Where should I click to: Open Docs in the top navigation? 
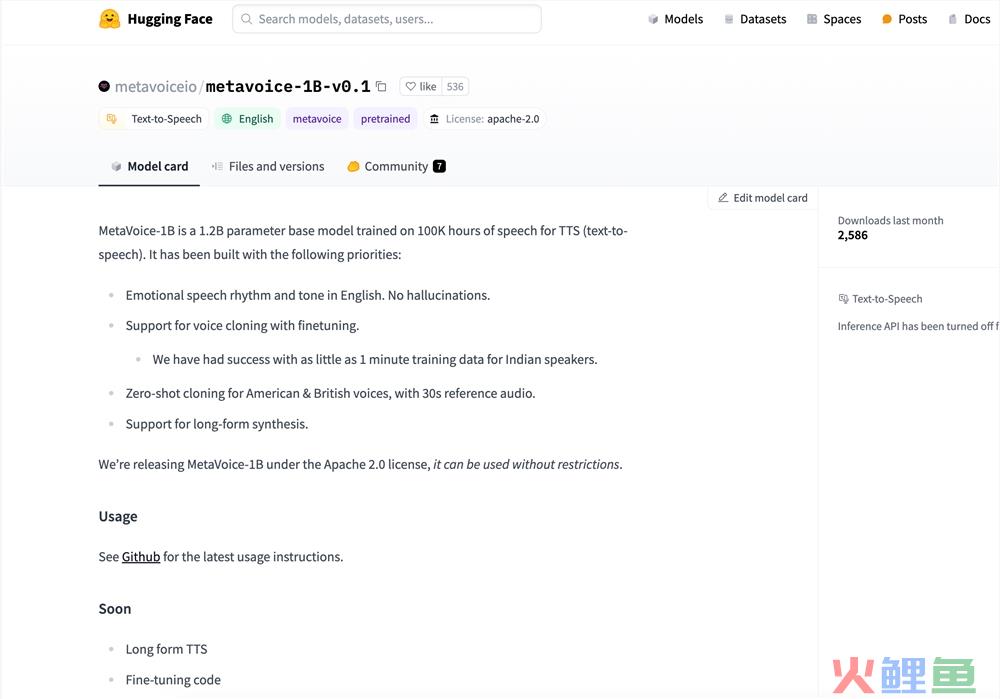969,19
